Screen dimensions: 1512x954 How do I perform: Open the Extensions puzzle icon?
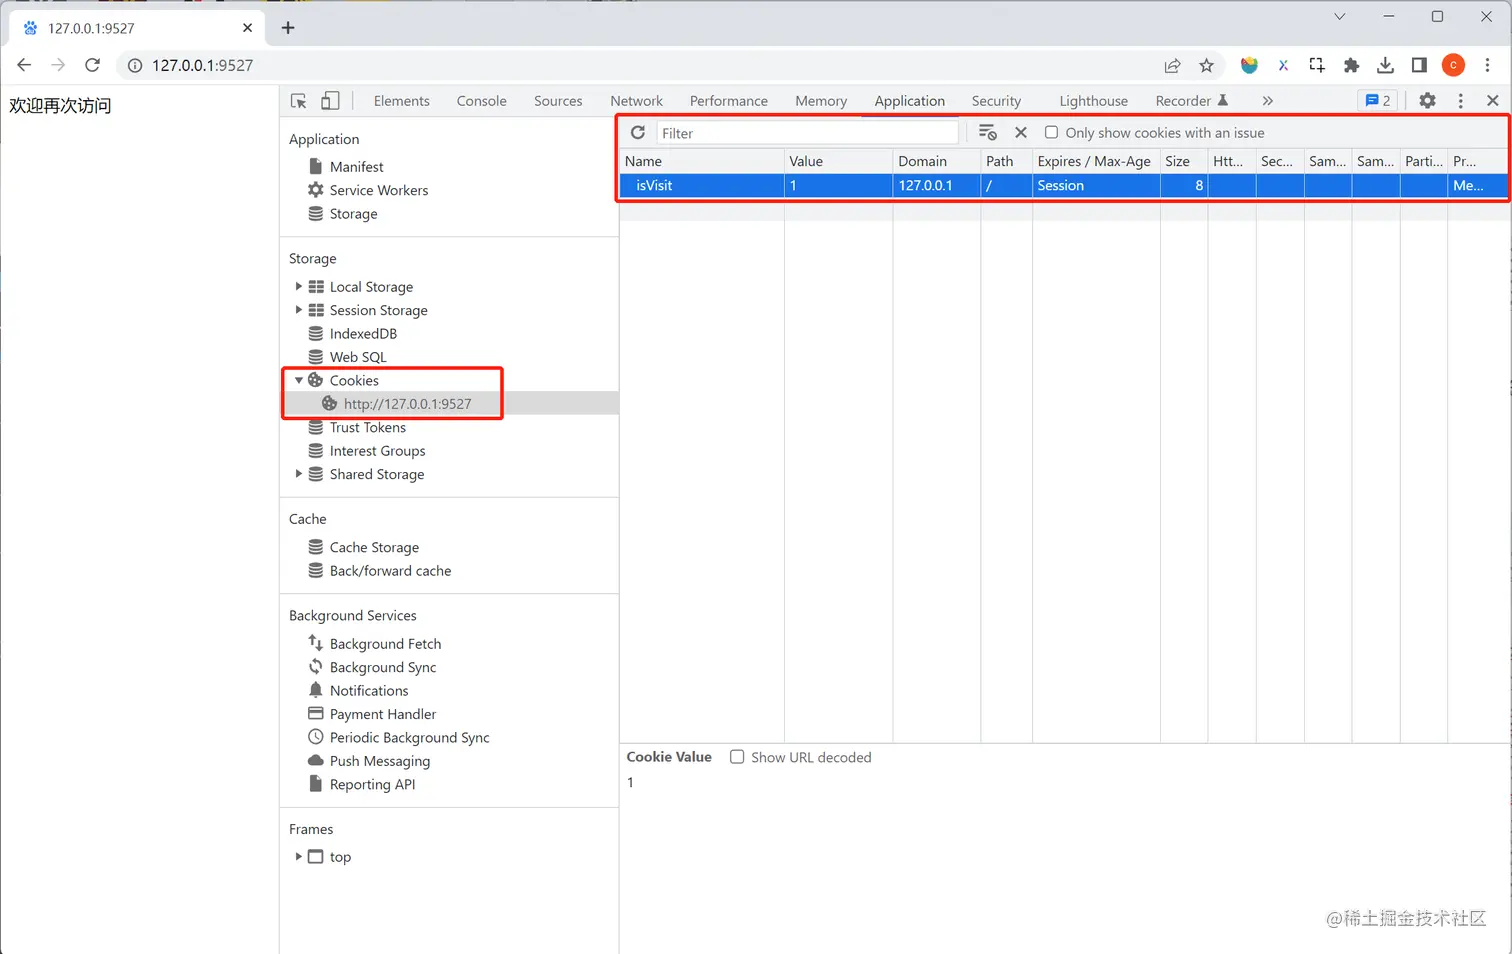1351,65
